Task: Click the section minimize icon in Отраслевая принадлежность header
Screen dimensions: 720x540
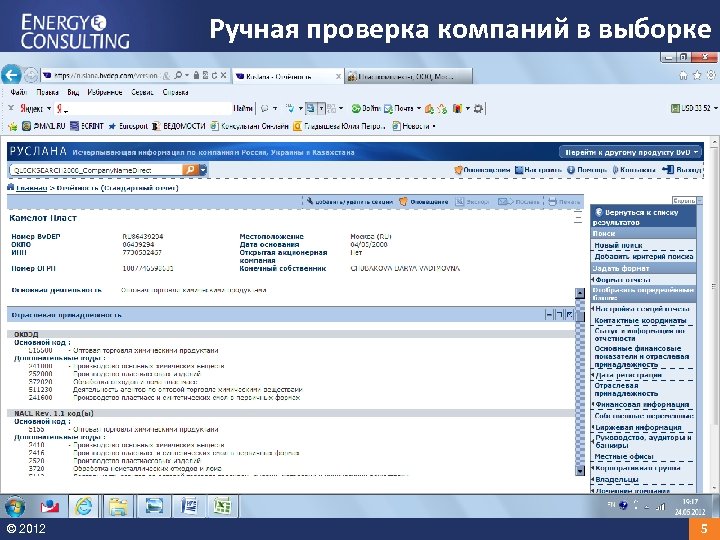Action: click(549, 315)
